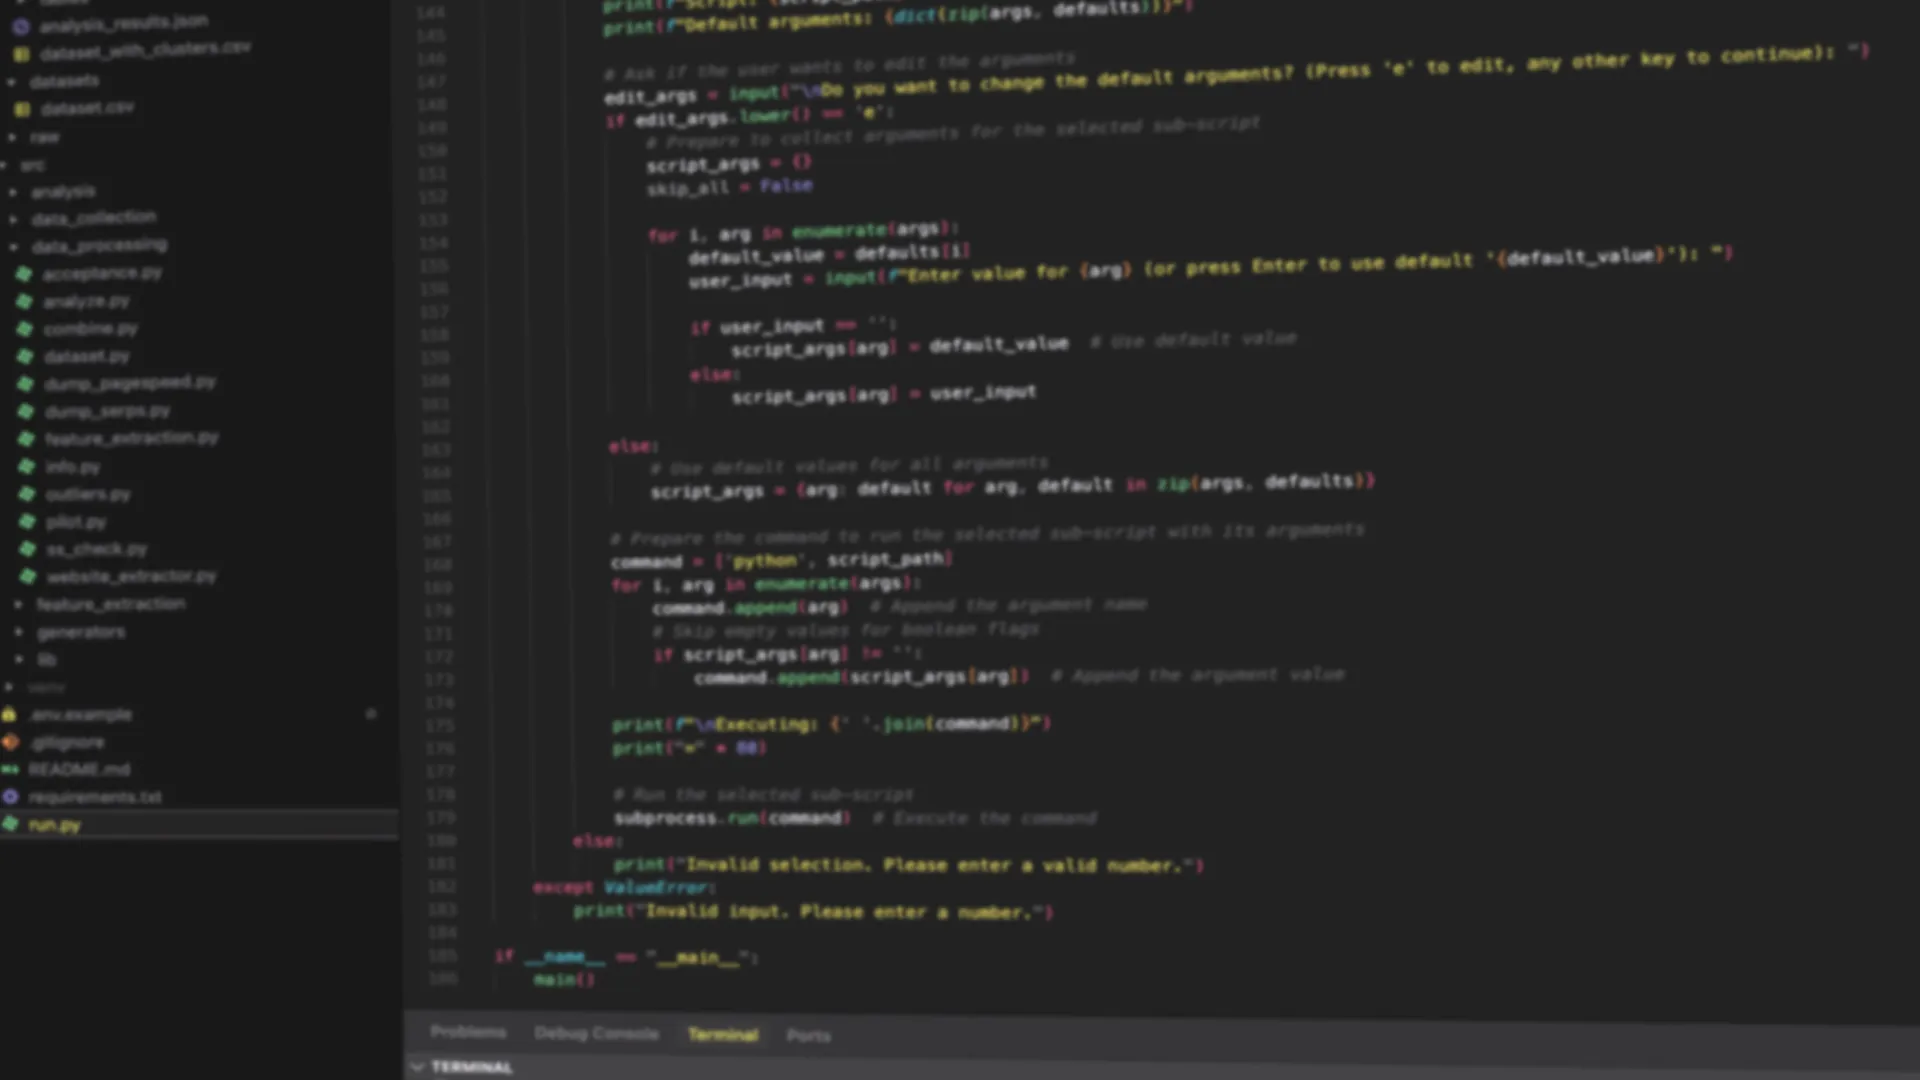Screen dimensions: 1920x1080
Task: Collapse the TERMINAL section chevron
Action: 418,1067
